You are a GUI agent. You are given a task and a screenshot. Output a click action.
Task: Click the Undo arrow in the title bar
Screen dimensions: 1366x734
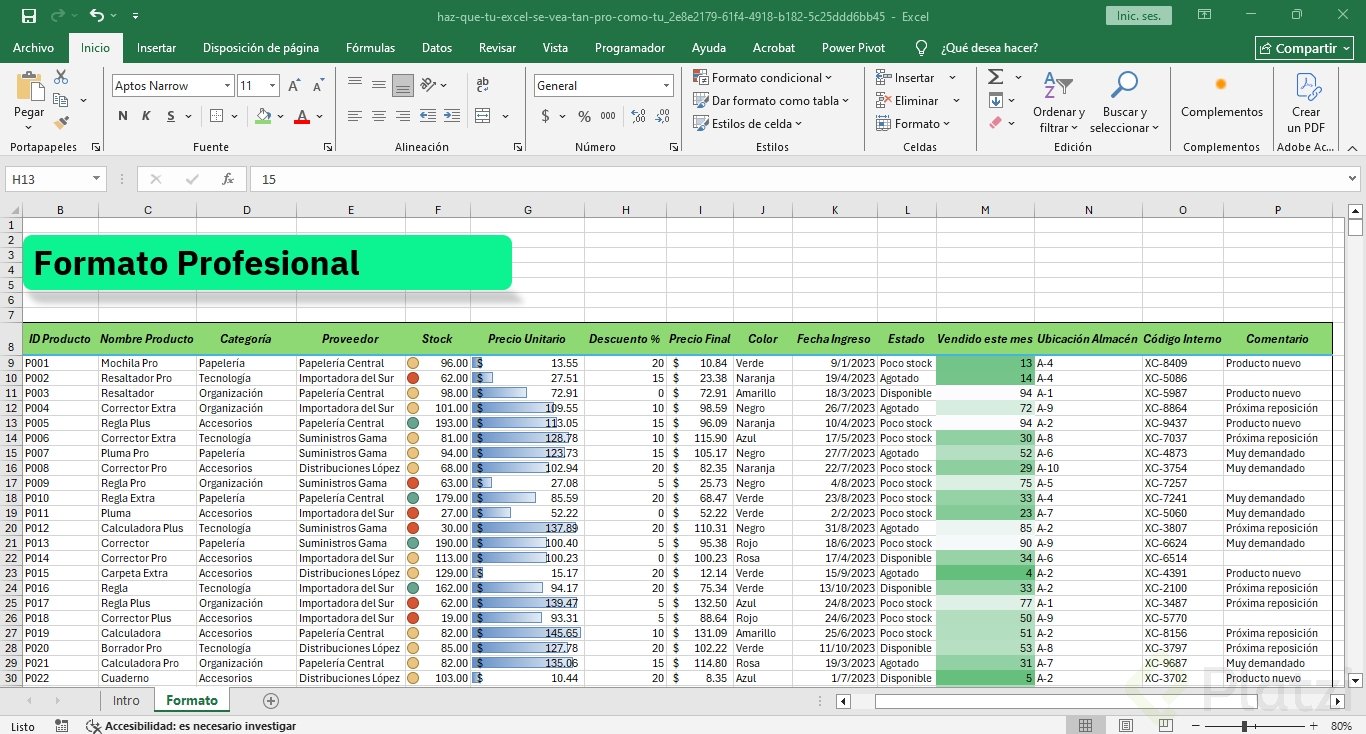coord(96,16)
